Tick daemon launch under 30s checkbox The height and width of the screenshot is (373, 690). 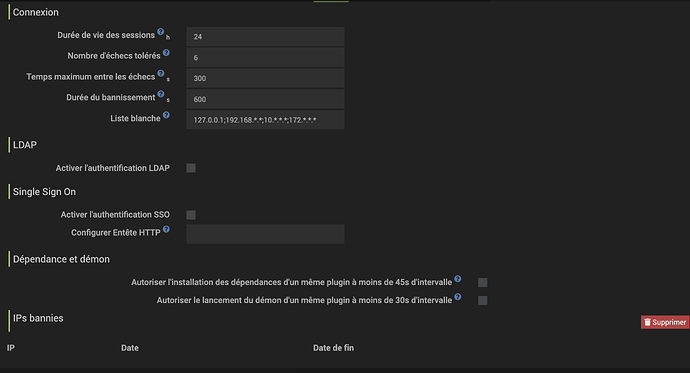[483, 300]
